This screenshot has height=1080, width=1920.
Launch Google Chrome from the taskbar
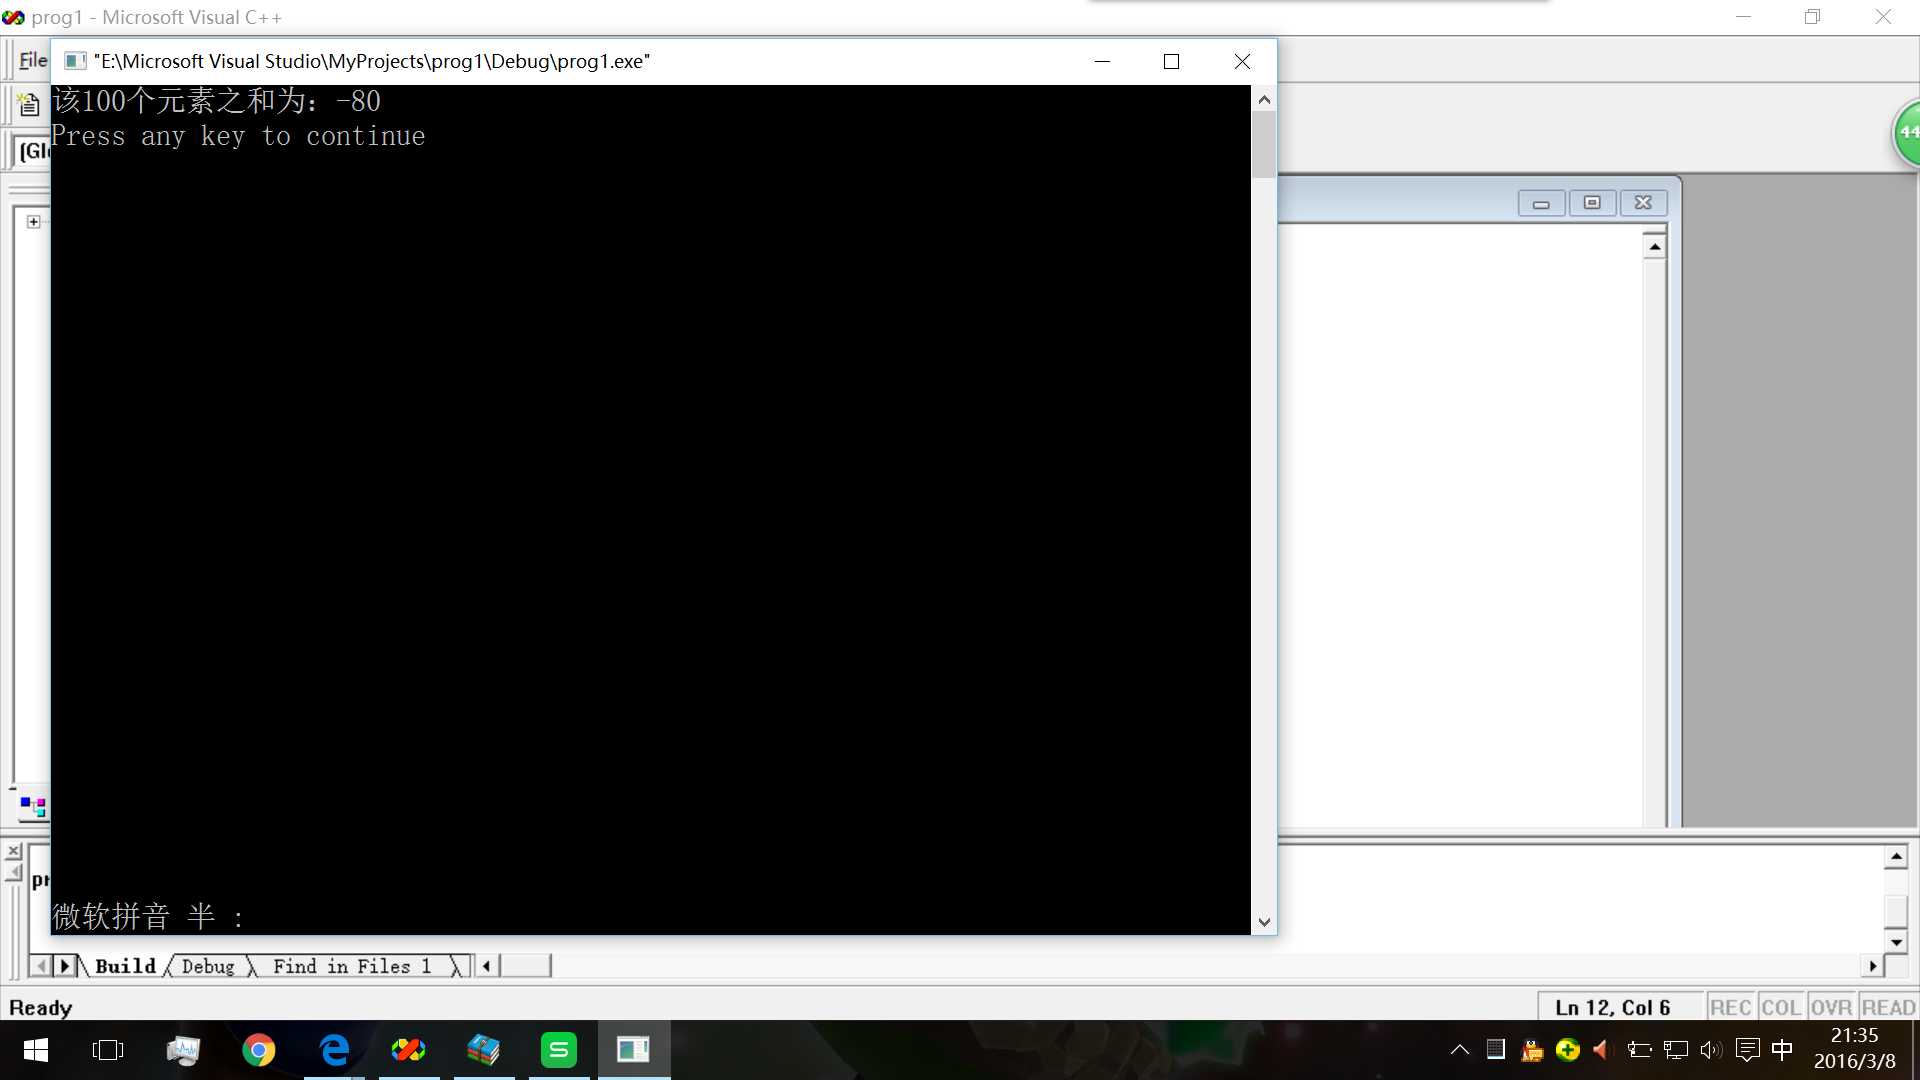(x=258, y=1050)
